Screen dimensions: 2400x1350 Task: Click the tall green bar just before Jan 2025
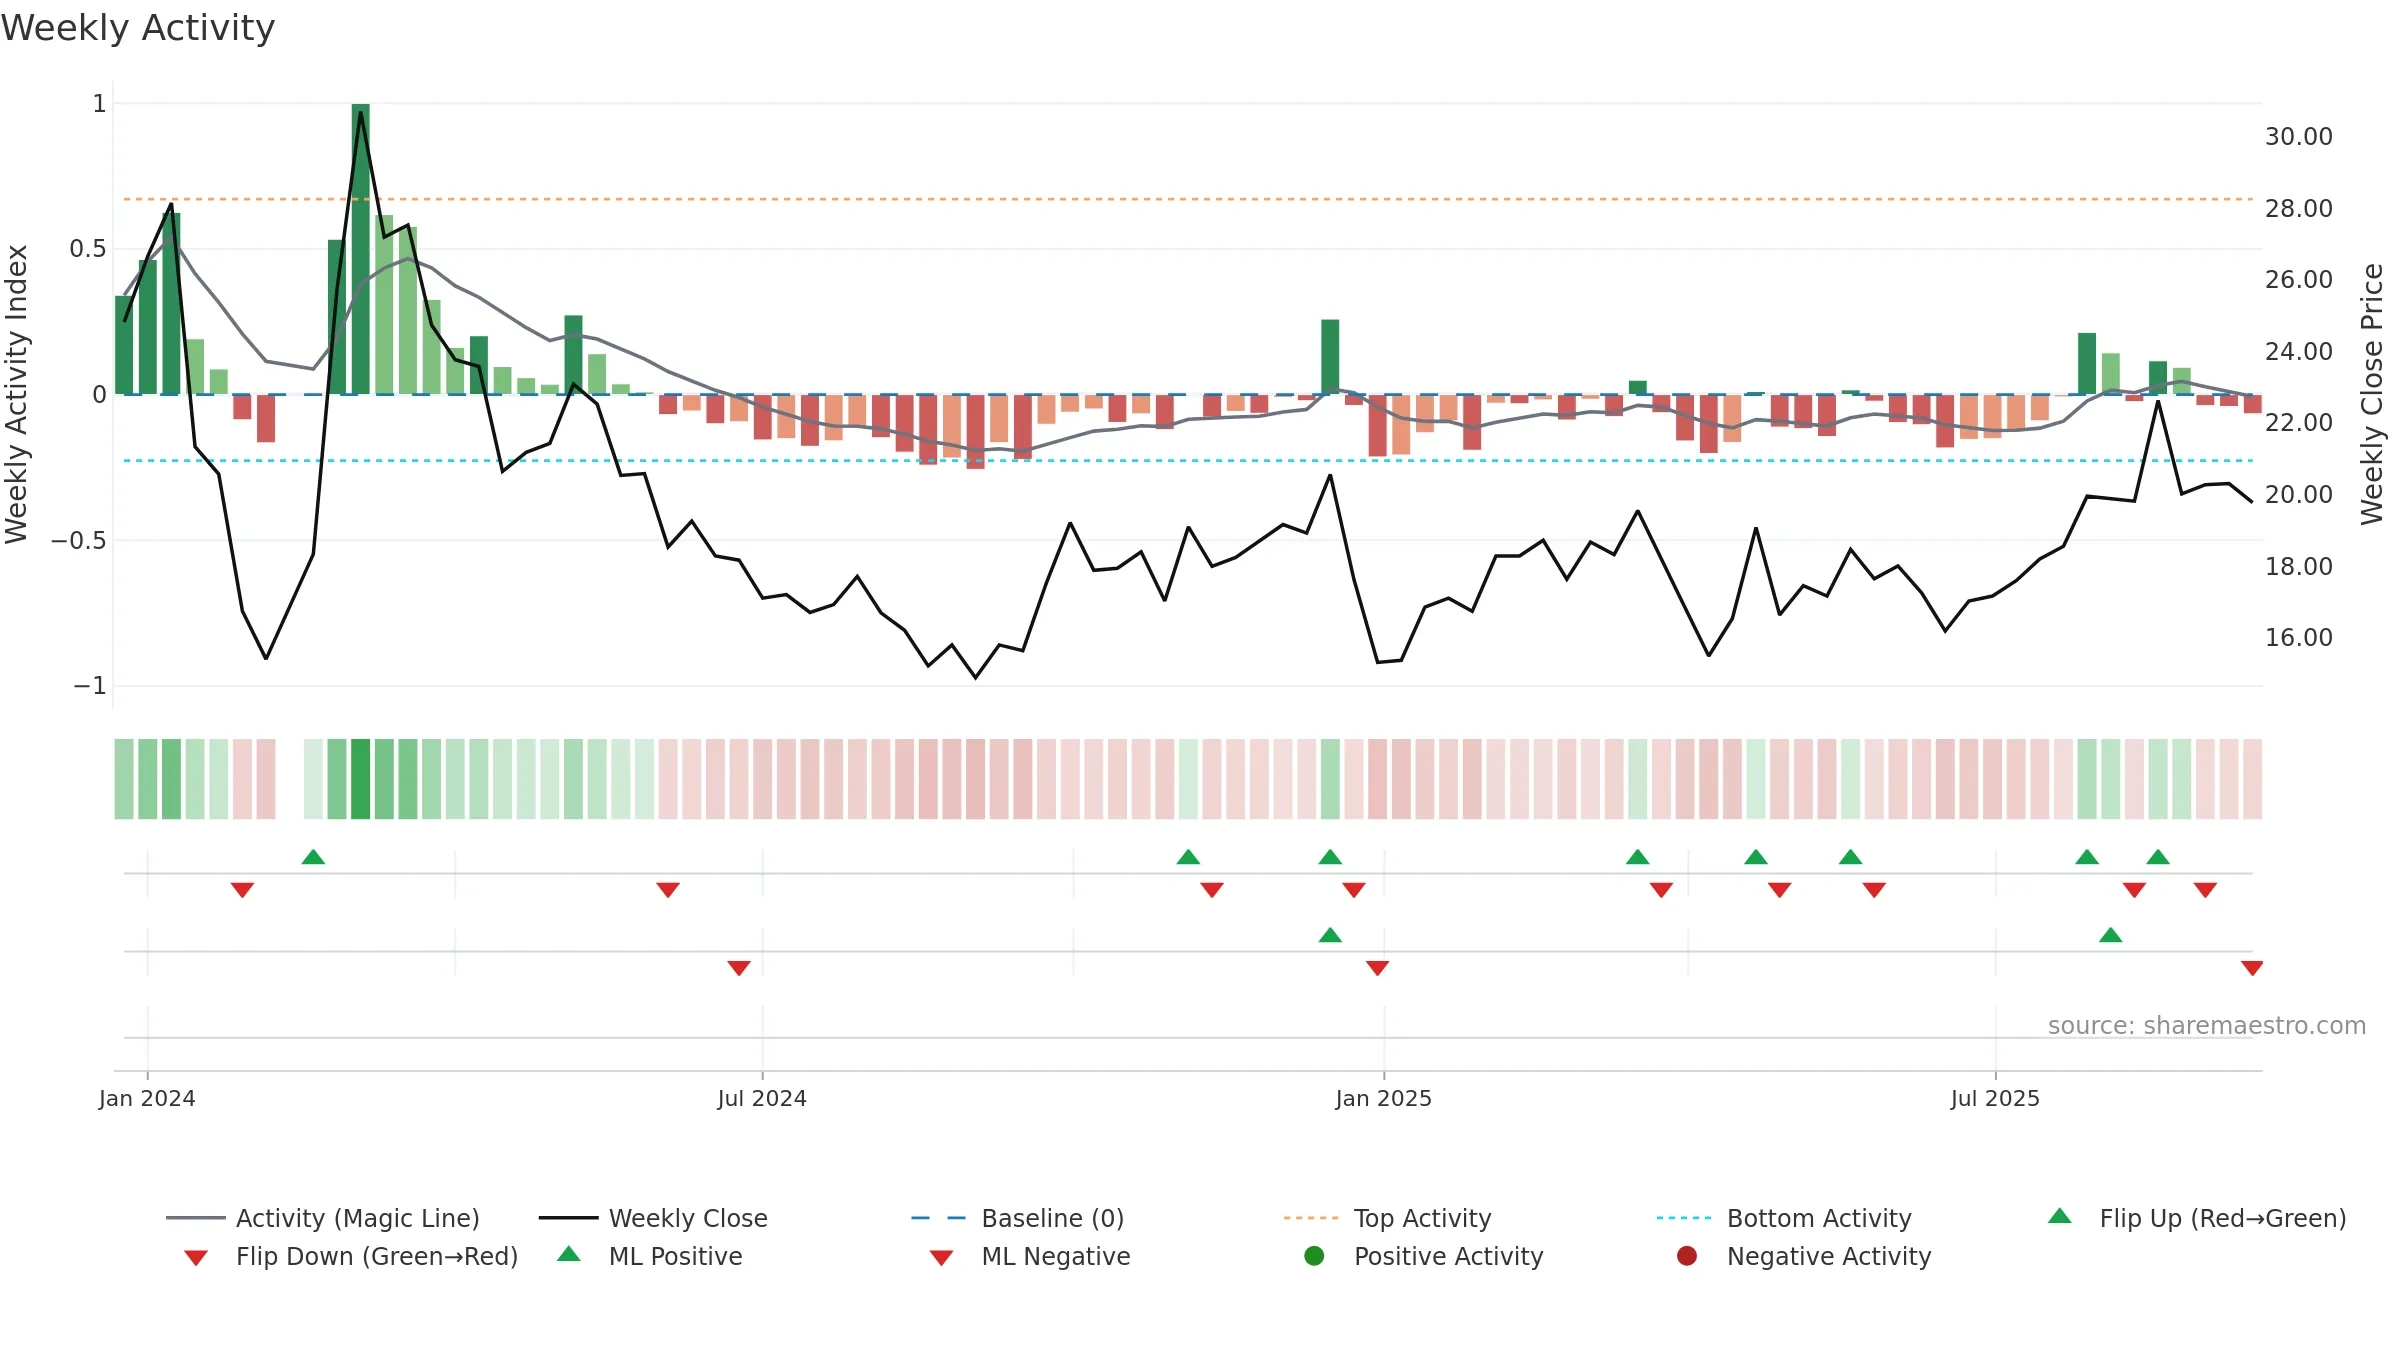(x=1330, y=357)
